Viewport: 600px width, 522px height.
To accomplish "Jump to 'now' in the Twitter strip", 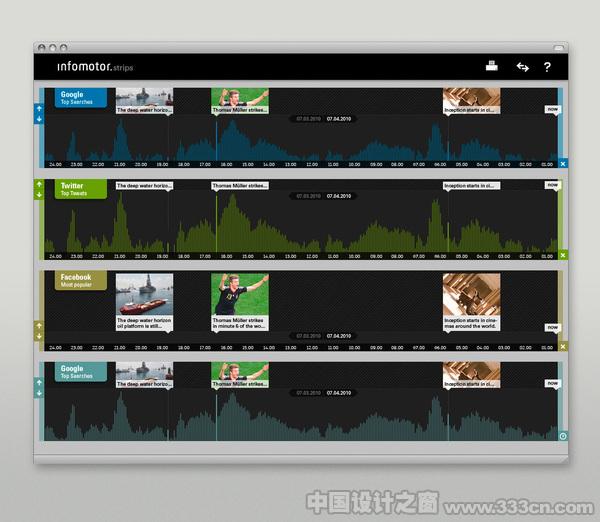I will click(x=553, y=185).
